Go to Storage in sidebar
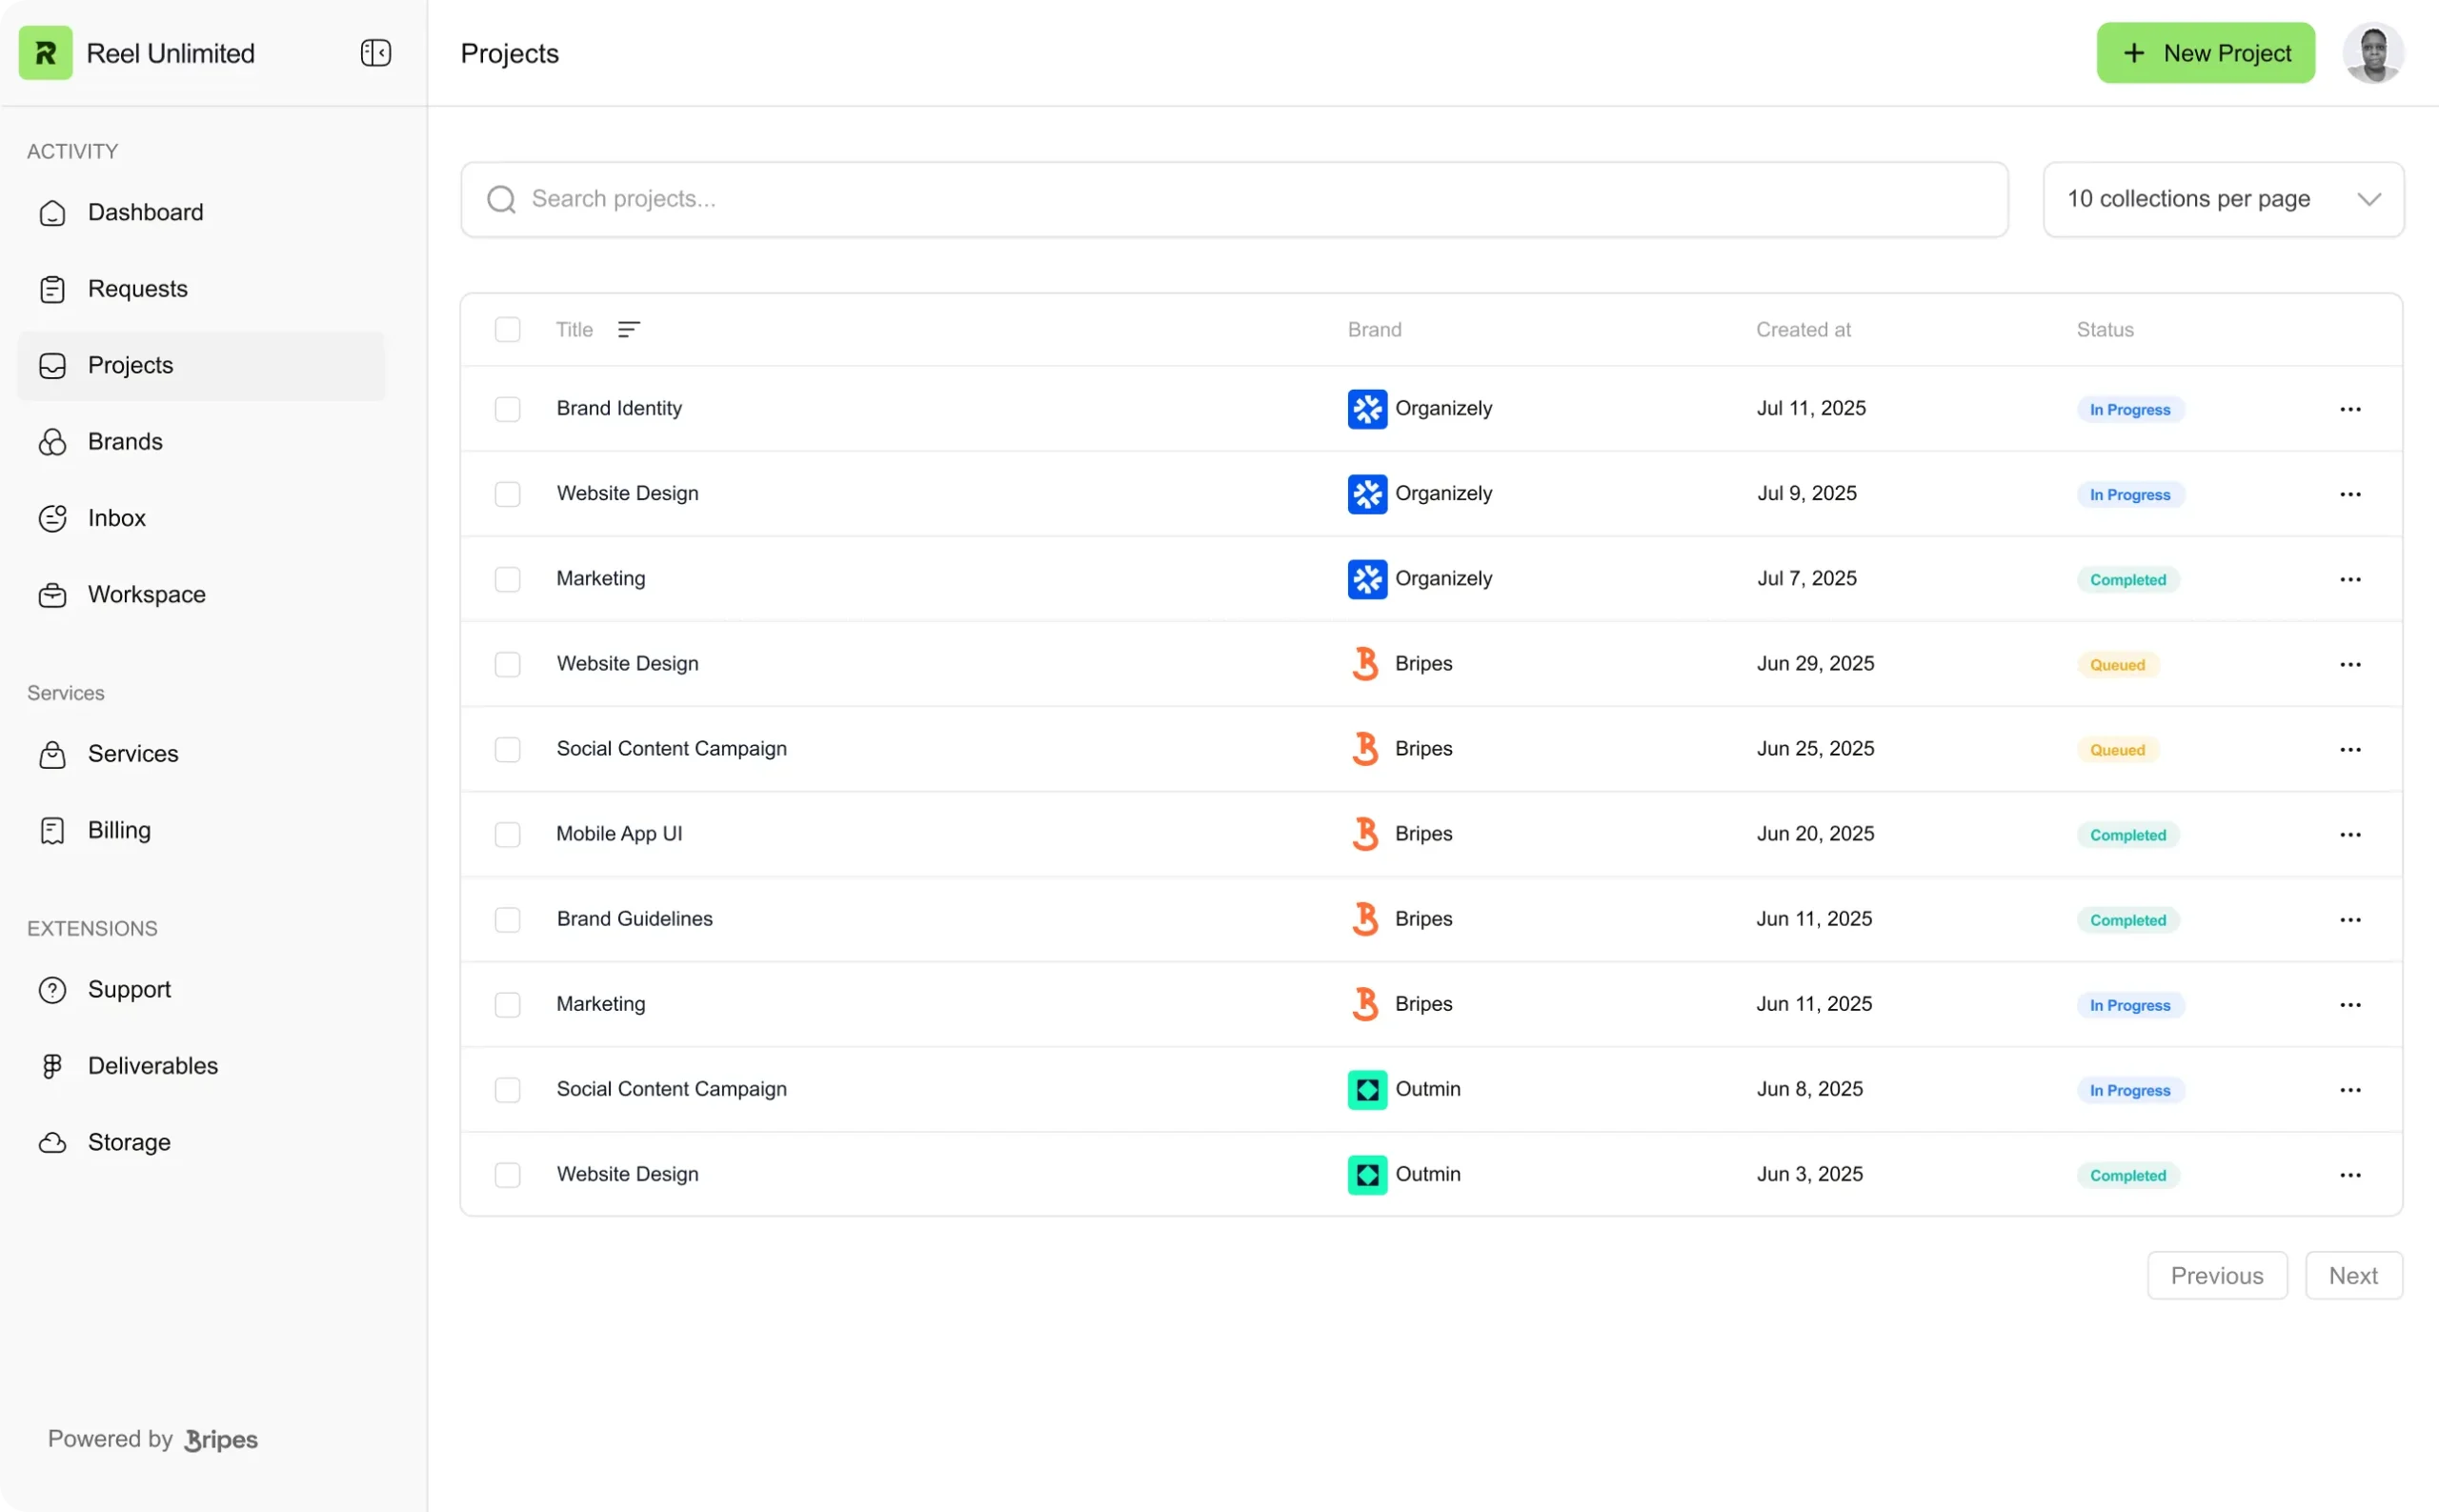This screenshot has width=2439, height=1512. (201, 1142)
